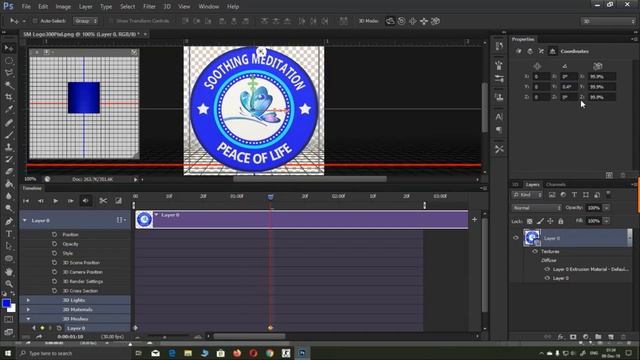The image size is (640, 360).
Task: Select the Crop tool
Action: point(9,97)
